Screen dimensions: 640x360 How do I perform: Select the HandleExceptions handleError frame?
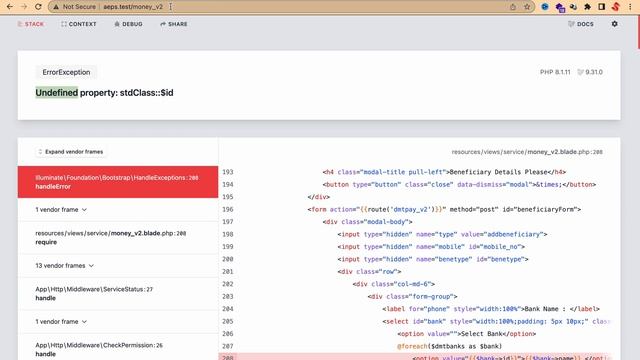click(118, 182)
